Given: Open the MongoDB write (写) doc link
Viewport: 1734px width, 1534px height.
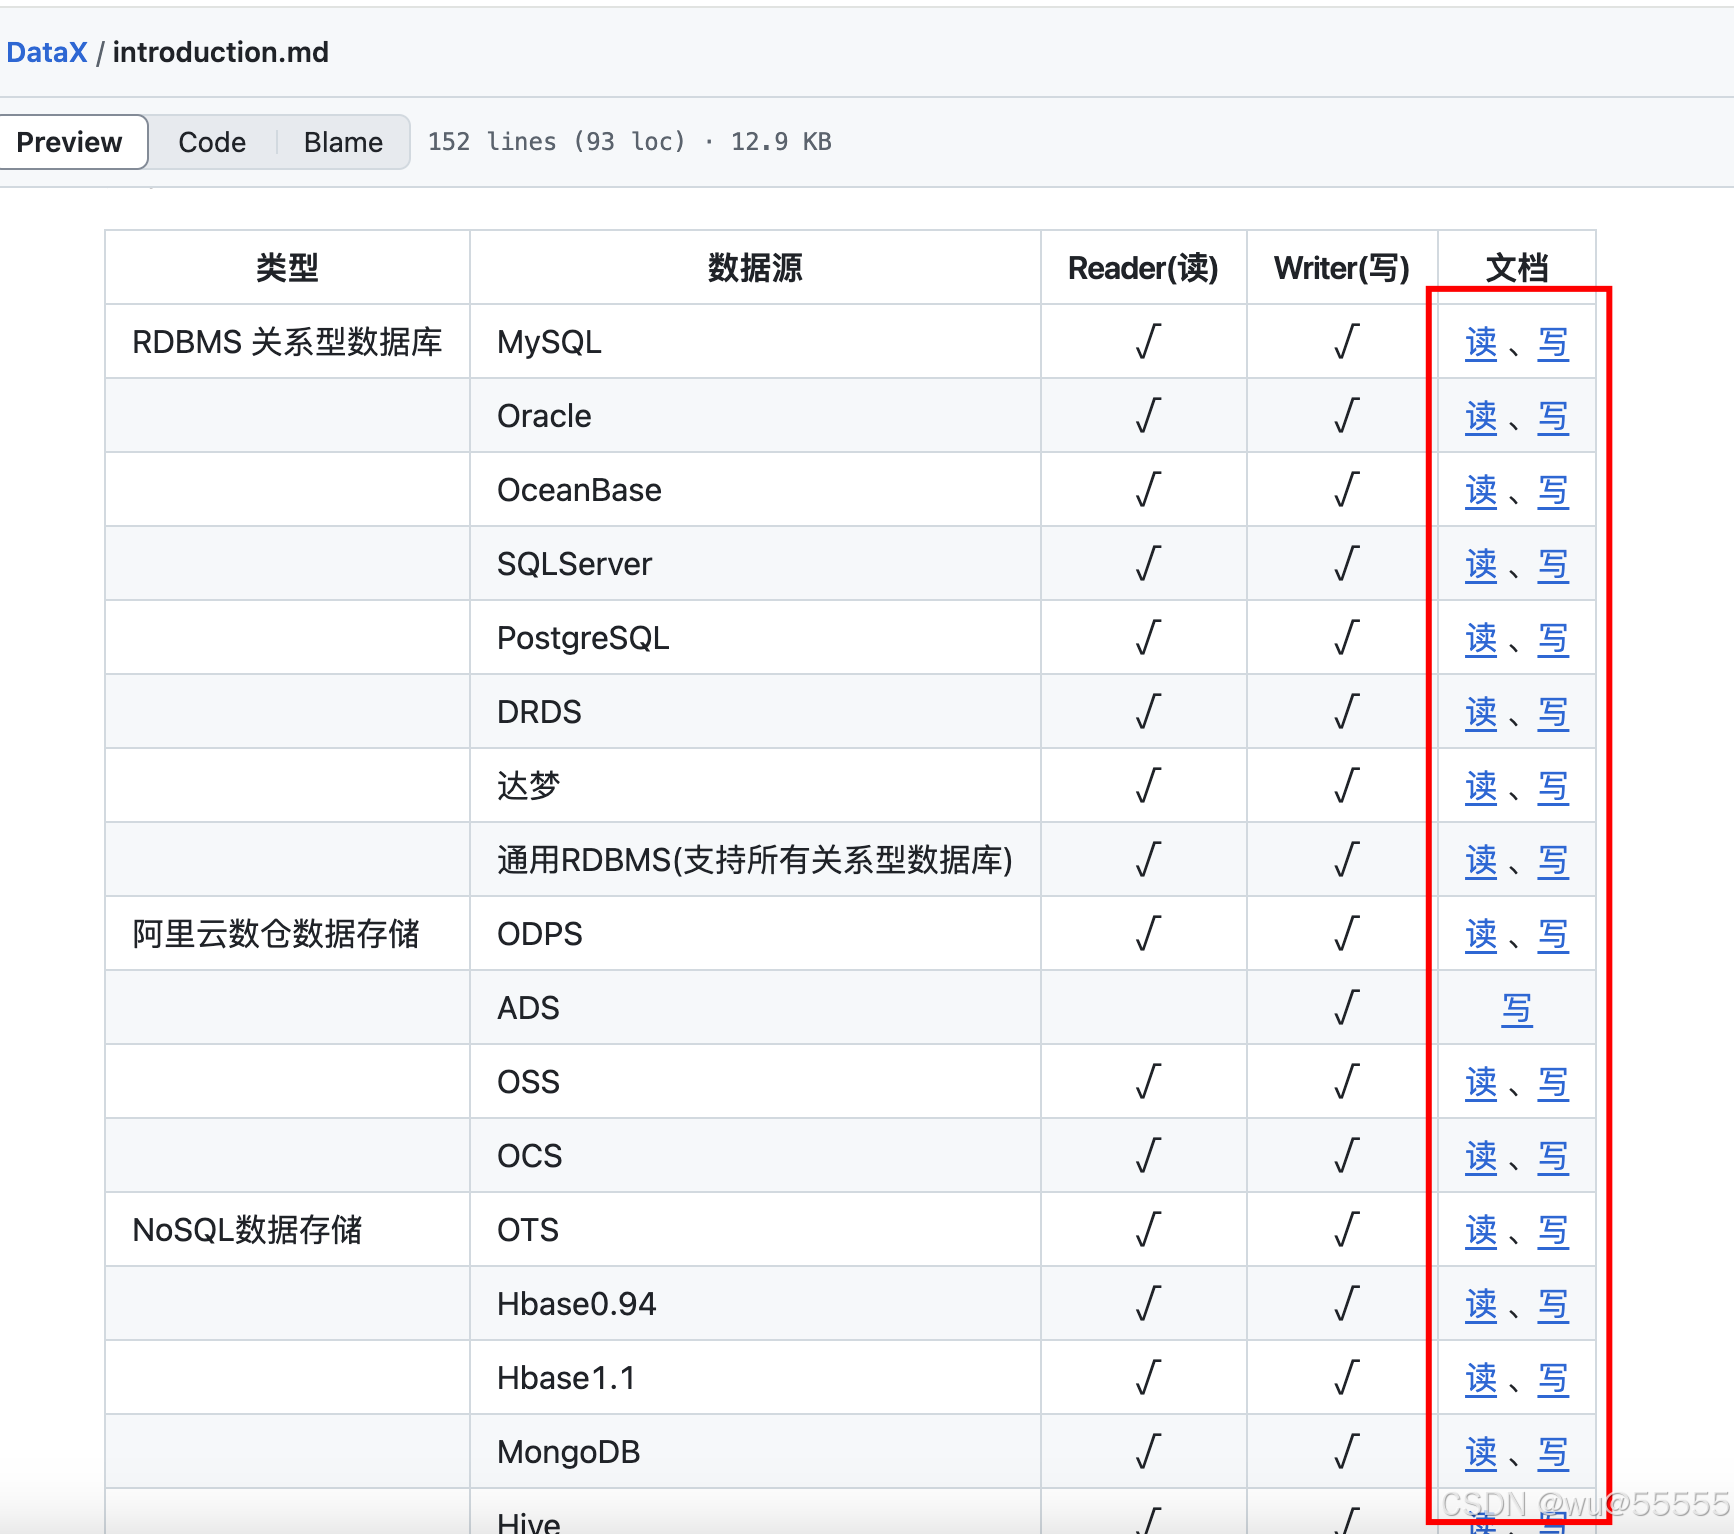Looking at the screenshot, I should point(1553,1453).
